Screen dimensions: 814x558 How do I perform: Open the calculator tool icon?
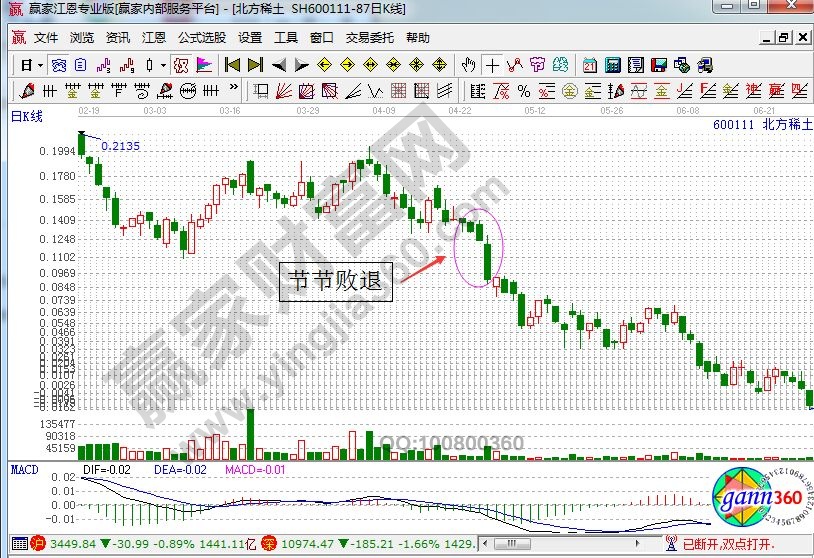613,65
